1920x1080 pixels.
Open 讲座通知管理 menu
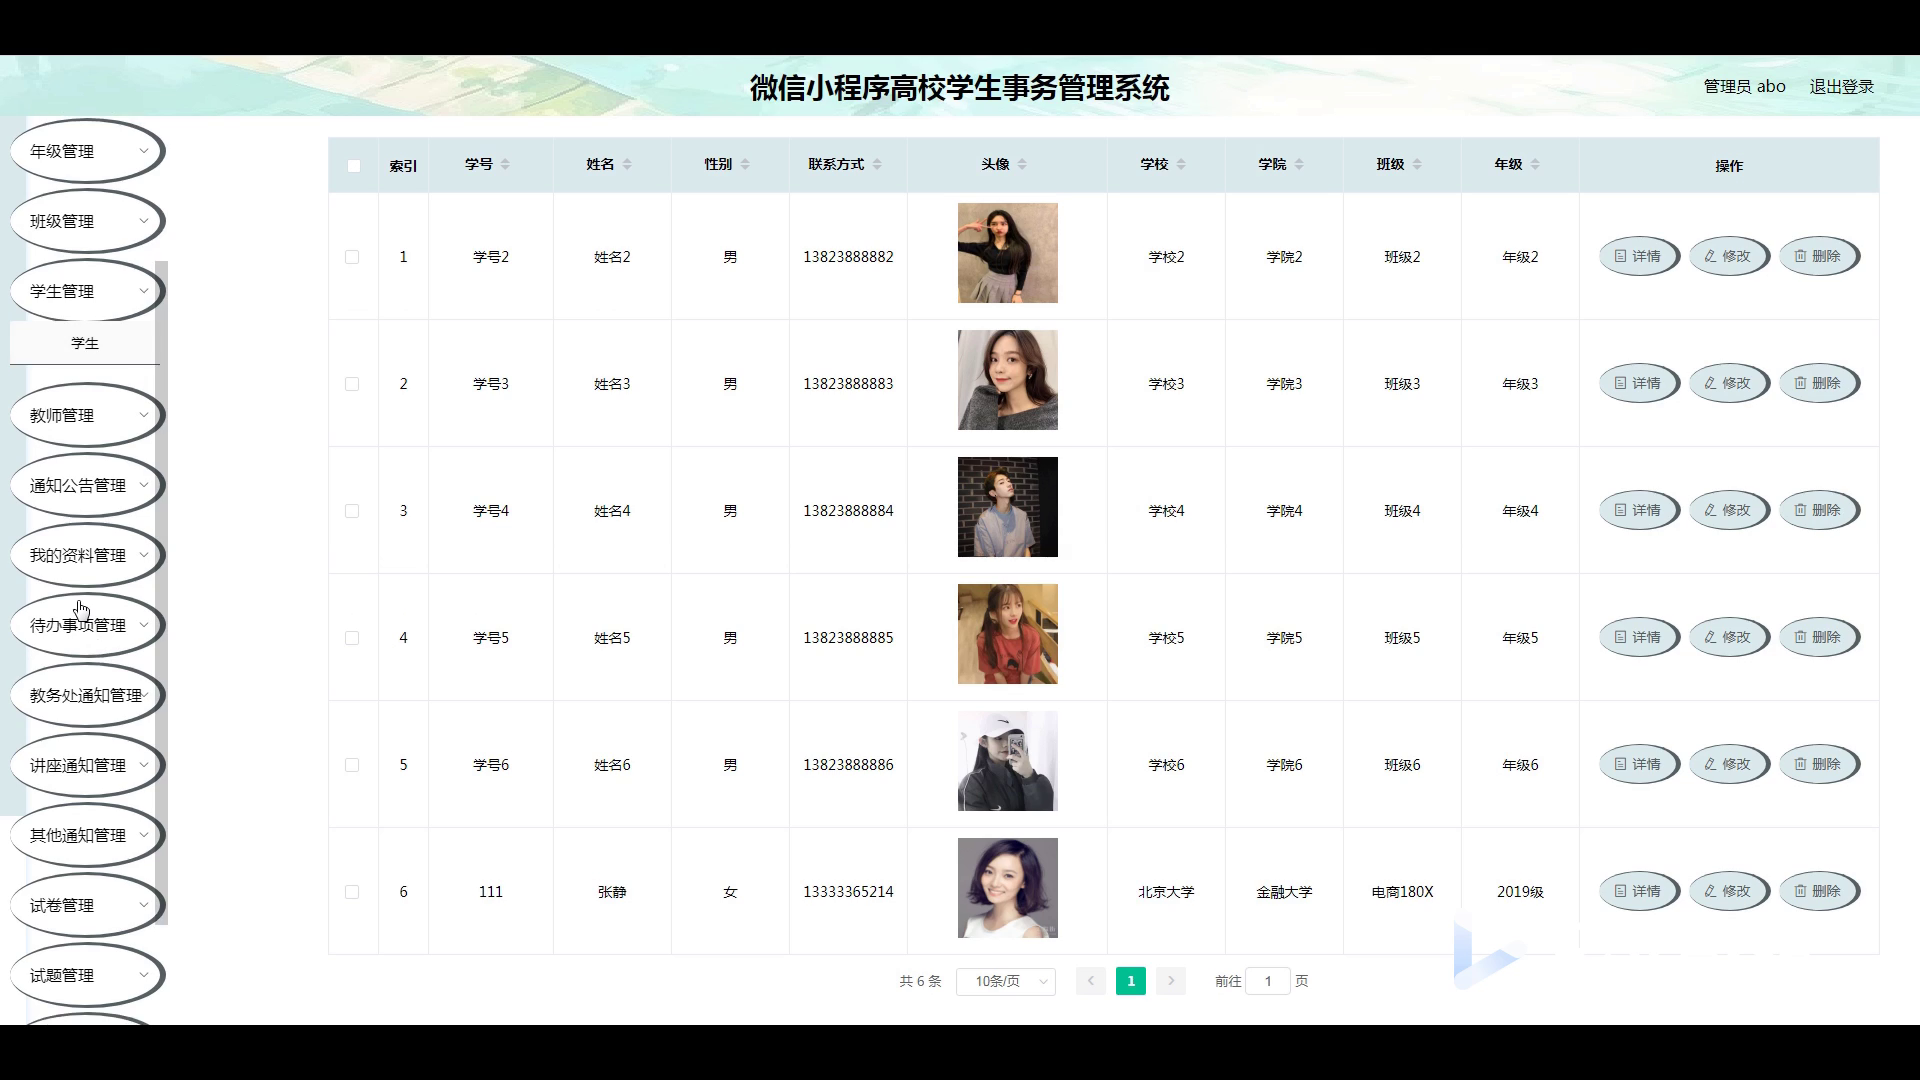pos(87,765)
